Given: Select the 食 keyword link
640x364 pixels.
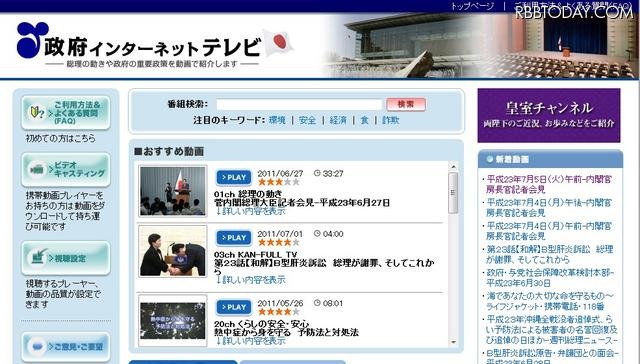Looking at the screenshot, I should pyautogui.click(x=364, y=120).
